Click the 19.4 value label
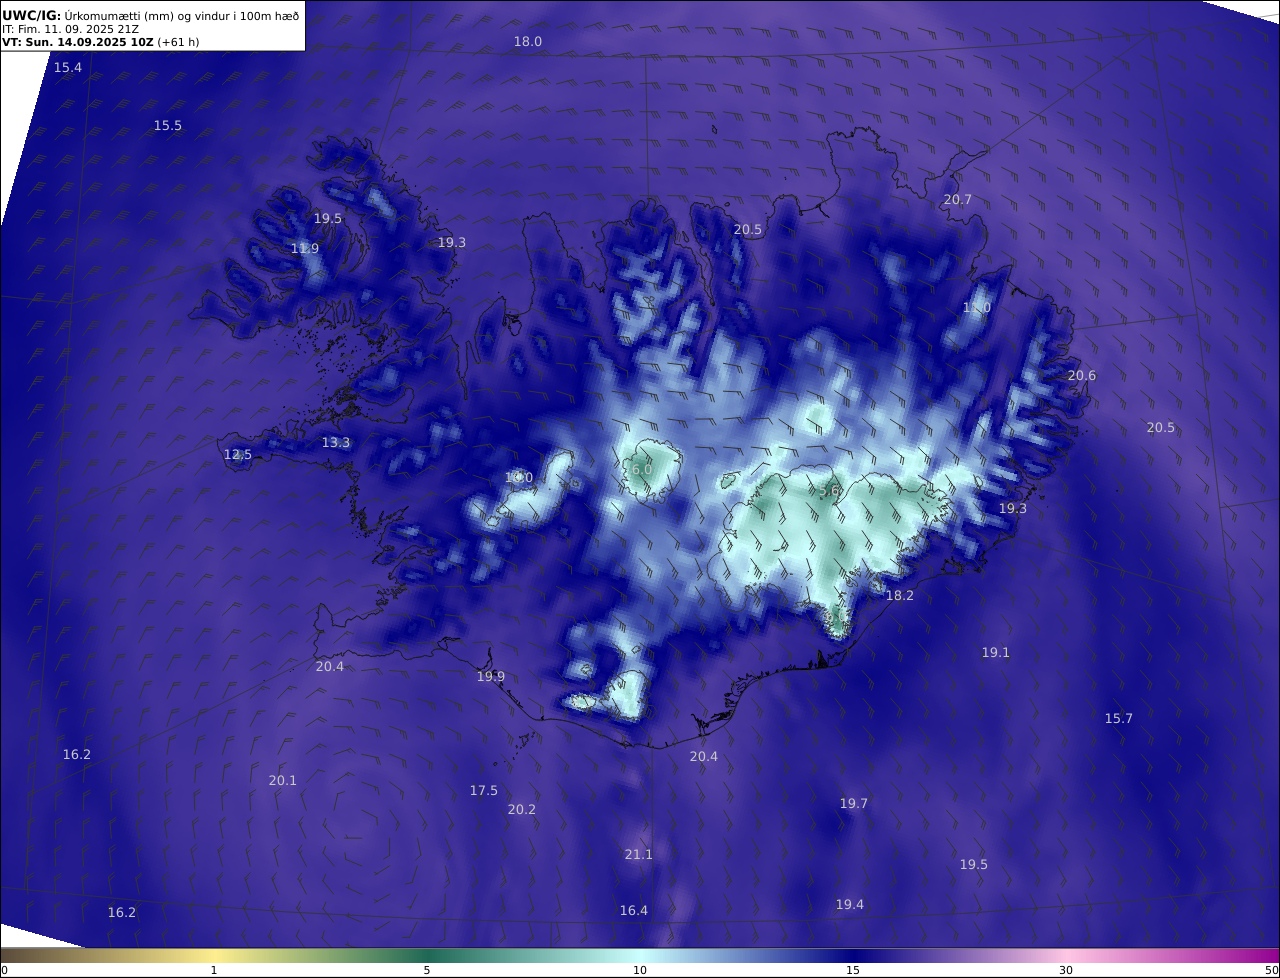Screen dimensions: 1280x978 [850, 904]
